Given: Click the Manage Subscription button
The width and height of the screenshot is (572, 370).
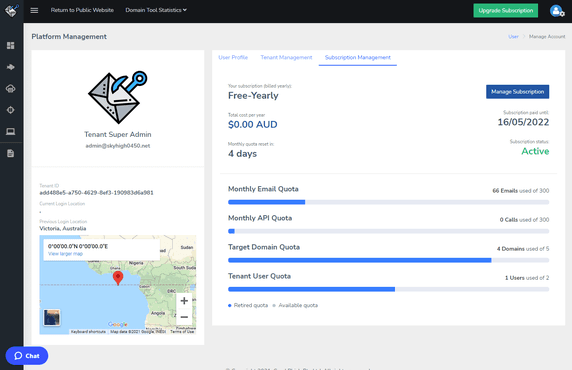Looking at the screenshot, I should 517,92.
